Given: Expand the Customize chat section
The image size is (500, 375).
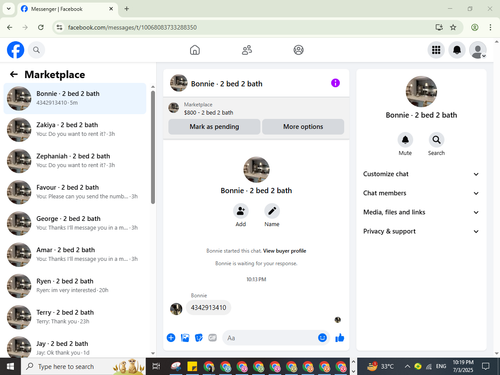Looking at the screenshot, I should [x=421, y=174].
